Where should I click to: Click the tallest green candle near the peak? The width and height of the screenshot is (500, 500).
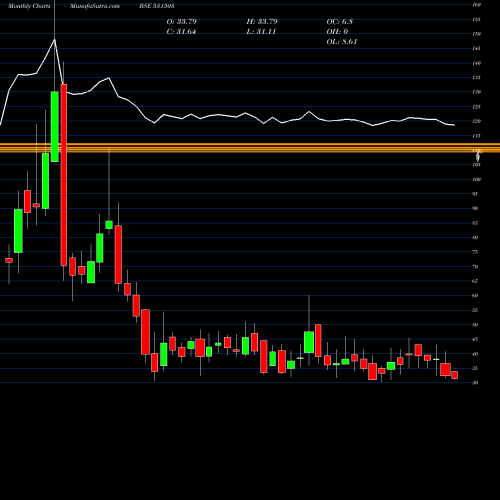[55, 127]
